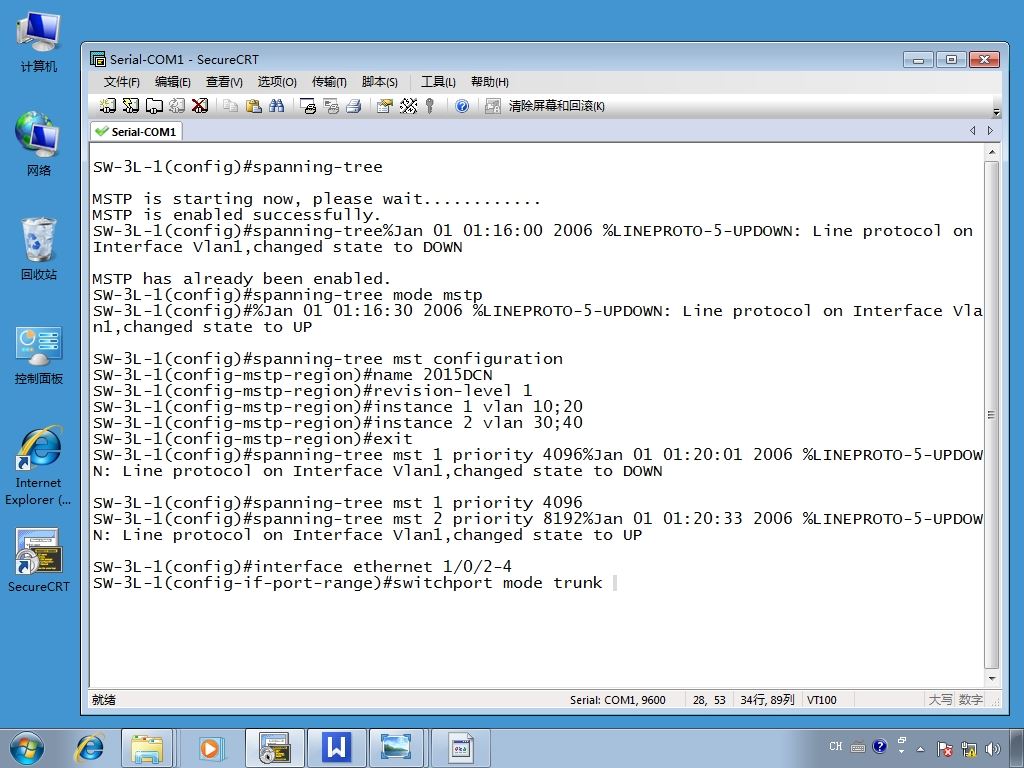Viewport: 1024px width, 768px height.
Task: Click '34行, 89列' in status bar
Action: 767,700
